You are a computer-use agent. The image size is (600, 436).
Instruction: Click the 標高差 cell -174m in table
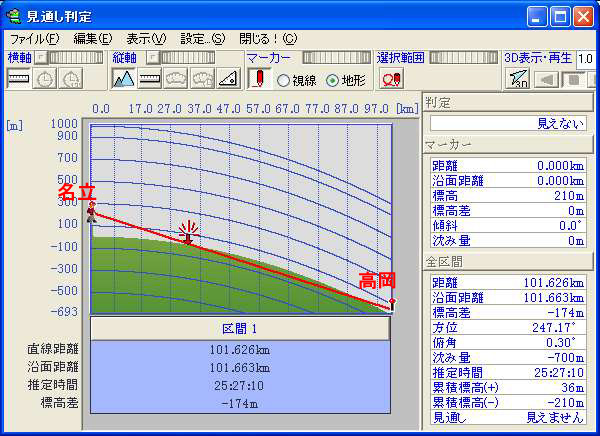(x=240, y=403)
